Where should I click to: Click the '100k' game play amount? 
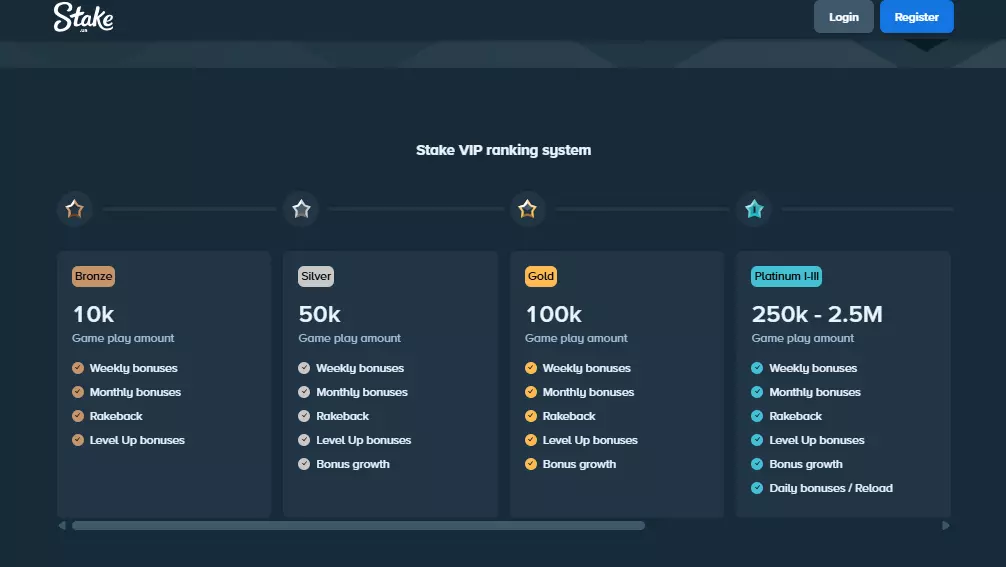[554, 314]
